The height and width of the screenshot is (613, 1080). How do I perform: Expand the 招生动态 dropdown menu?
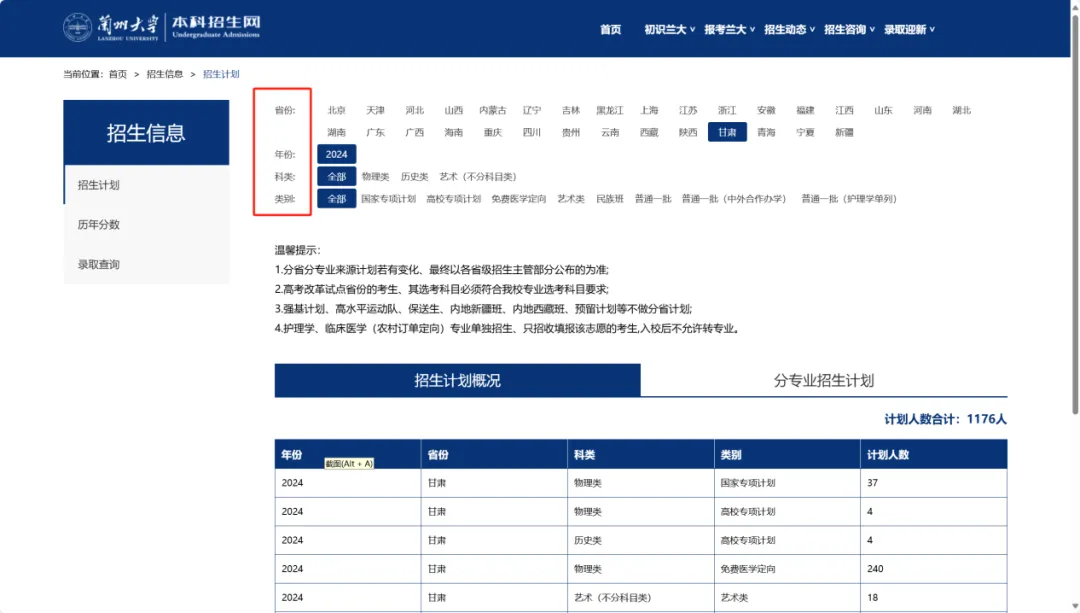click(789, 30)
